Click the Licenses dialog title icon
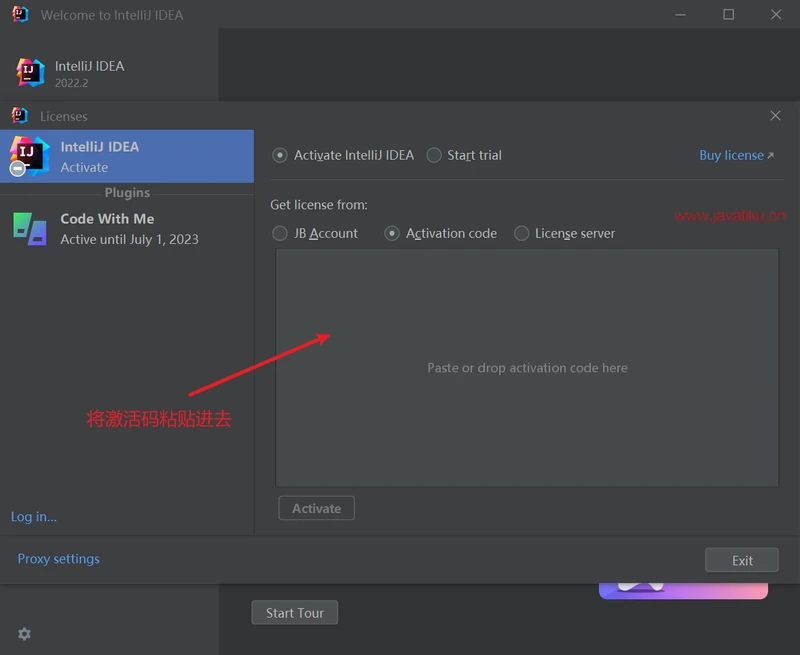This screenshot has height=655, width=800. tap(20, 116)
